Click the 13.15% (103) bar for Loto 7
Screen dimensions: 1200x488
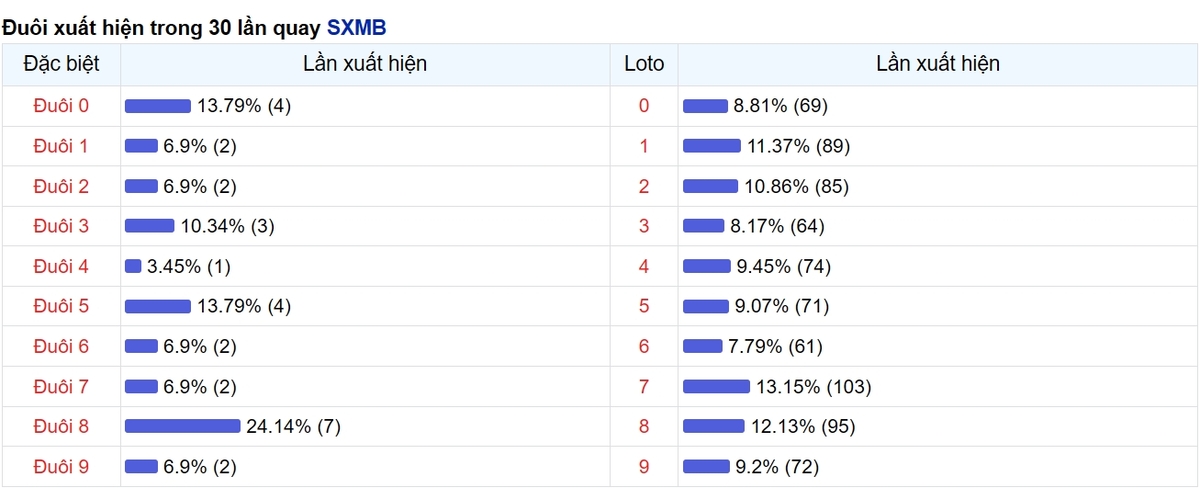pos(716,387)
